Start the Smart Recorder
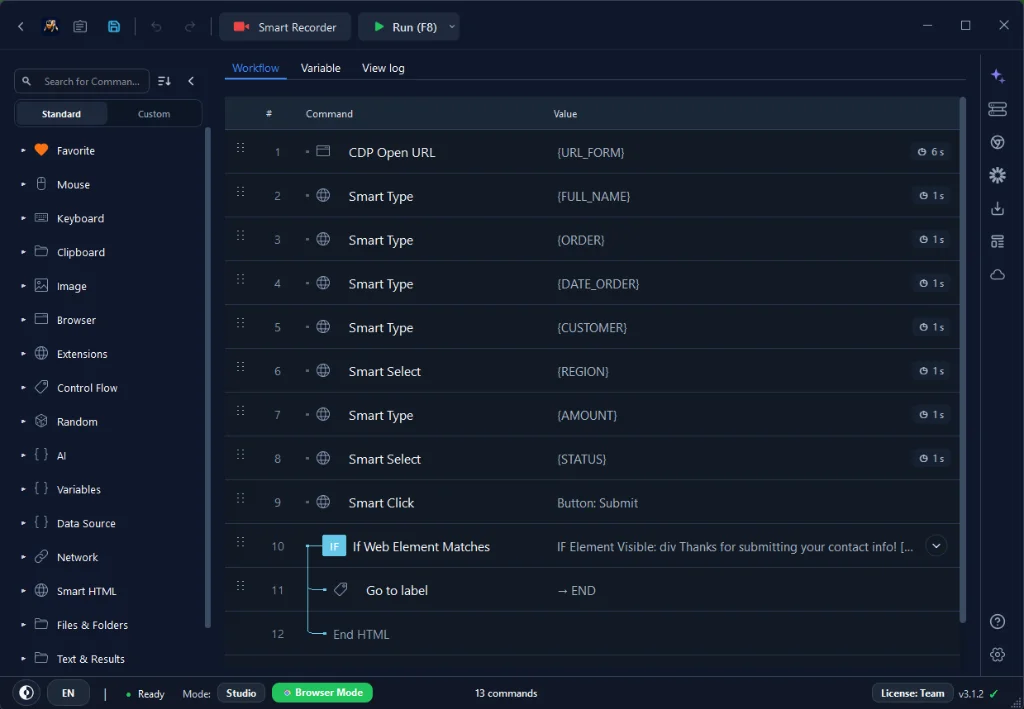Image resolution: width=1024 pixels, height=709 pixels. pyautogui.click(x=285, y=27)
